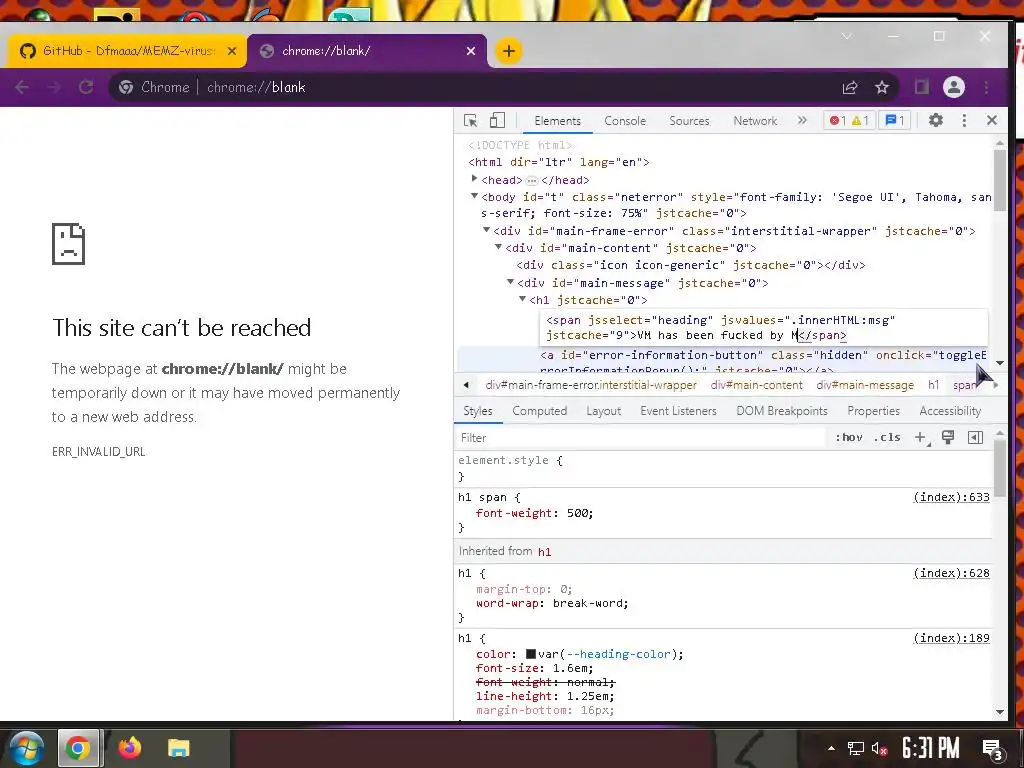The image size is (1024, 768).
Task: Select div#main-frame-error breadcrumb
Action: point(591,385)
